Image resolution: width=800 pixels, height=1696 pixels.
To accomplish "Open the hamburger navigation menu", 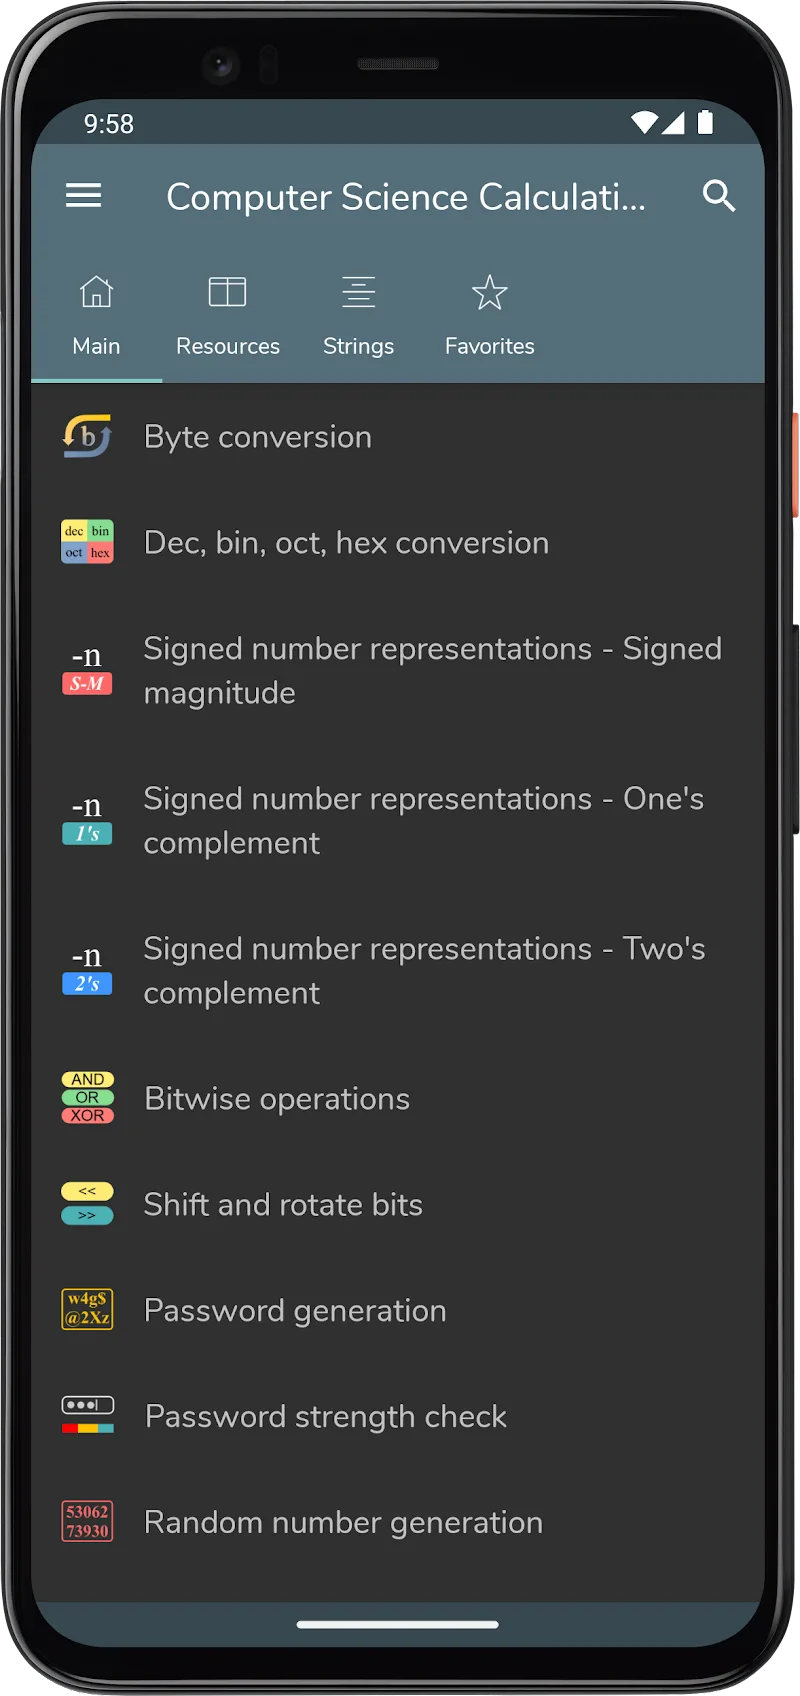I will pyautogui.click(x=84, y=196).
